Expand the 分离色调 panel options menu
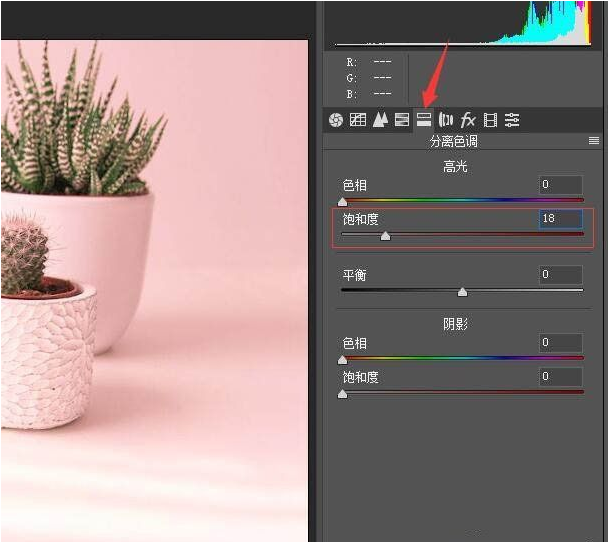The width and height of the screenshot is (608, 542). click(x=594, y=142)
